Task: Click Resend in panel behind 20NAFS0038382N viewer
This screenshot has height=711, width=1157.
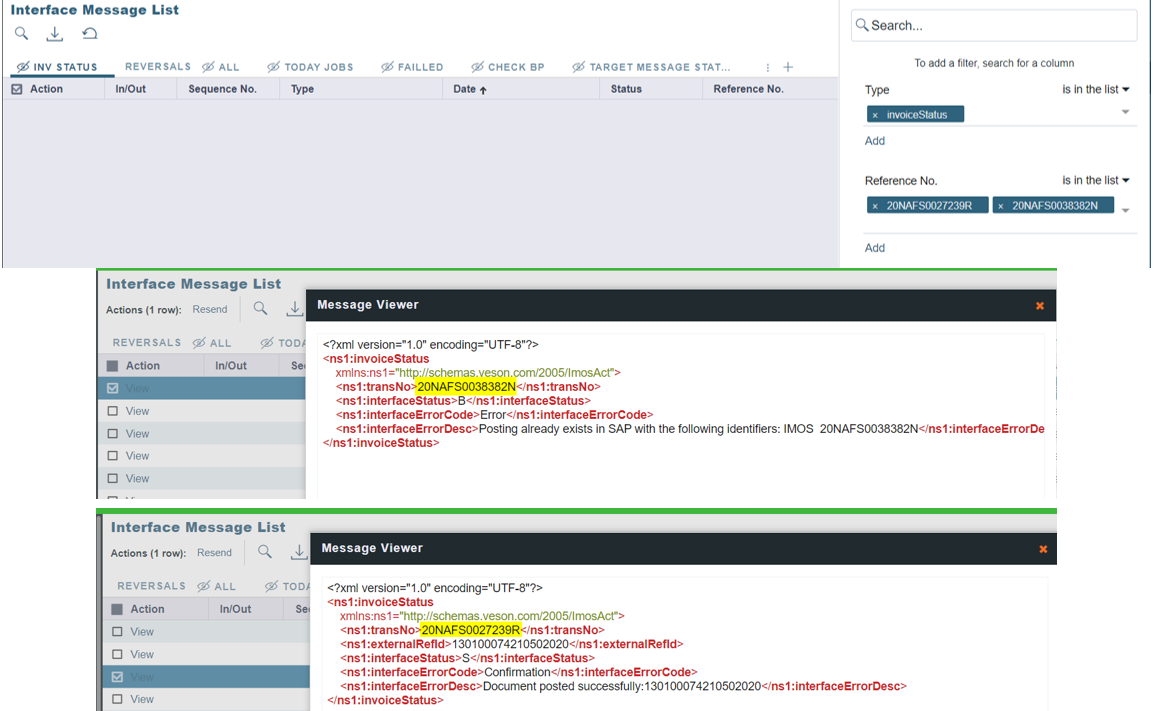Action: (210, 309)
